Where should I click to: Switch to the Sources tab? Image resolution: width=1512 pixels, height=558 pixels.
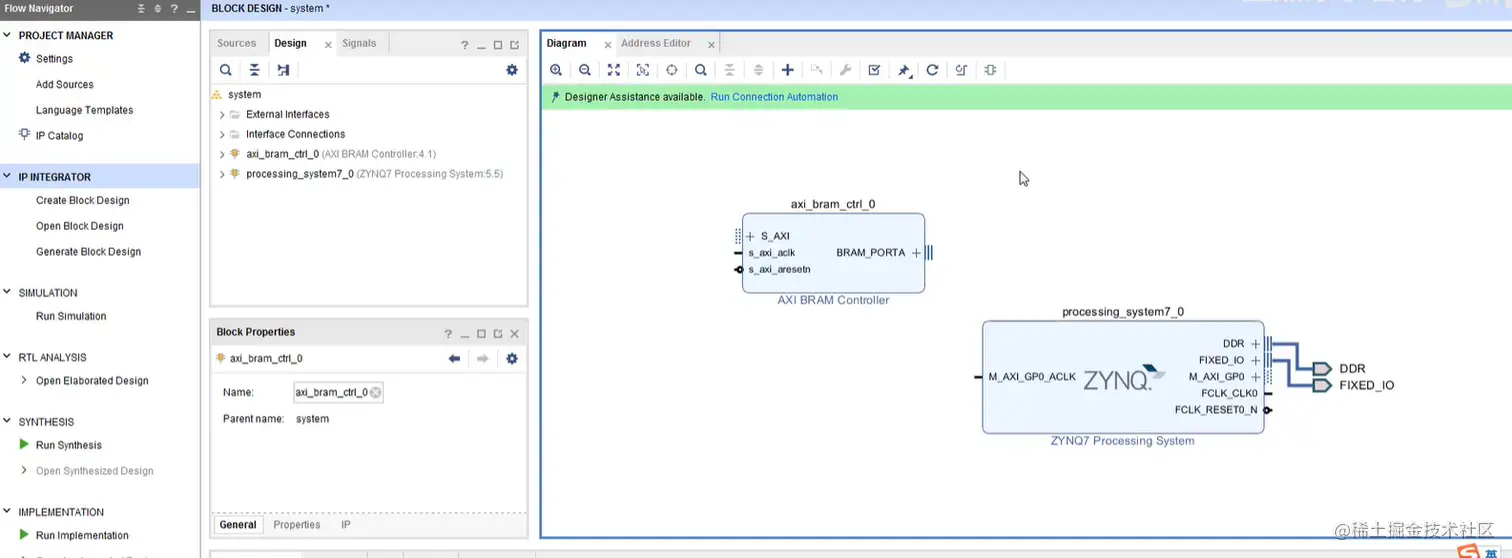(237, 43)
